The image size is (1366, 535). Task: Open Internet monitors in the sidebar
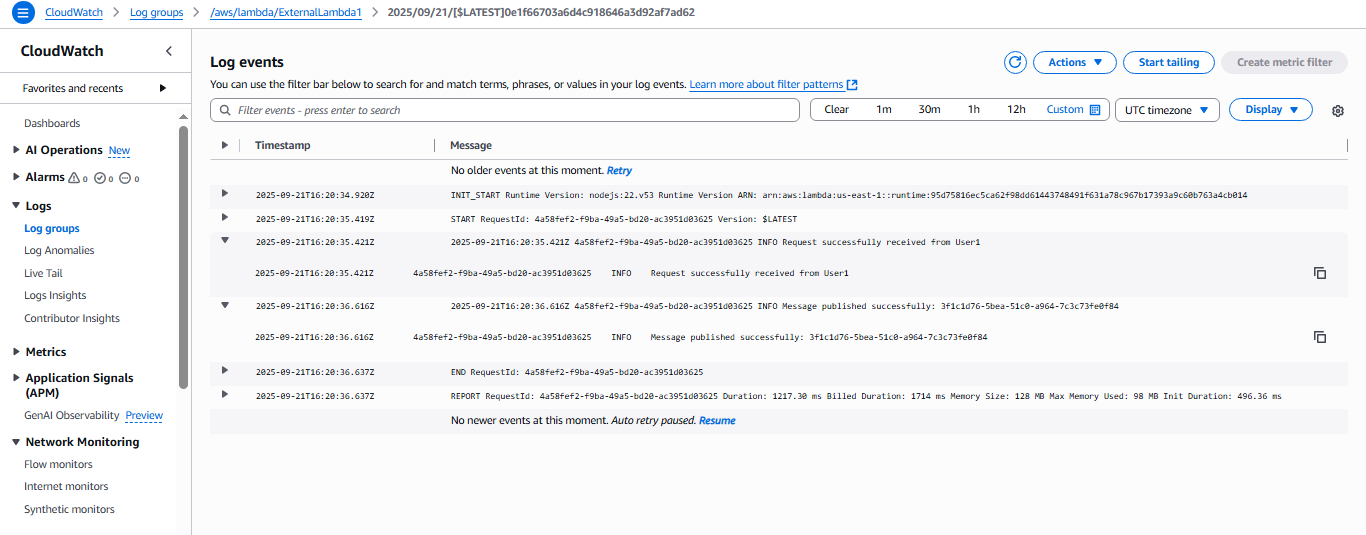[x=66, y=487]
